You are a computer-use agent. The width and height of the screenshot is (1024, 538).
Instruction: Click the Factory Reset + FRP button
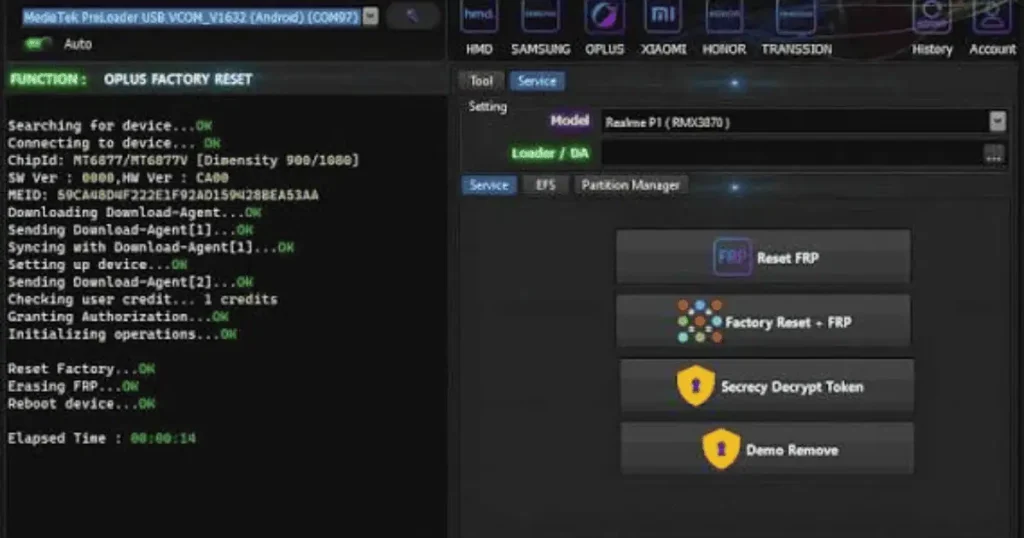coord(763,321)
